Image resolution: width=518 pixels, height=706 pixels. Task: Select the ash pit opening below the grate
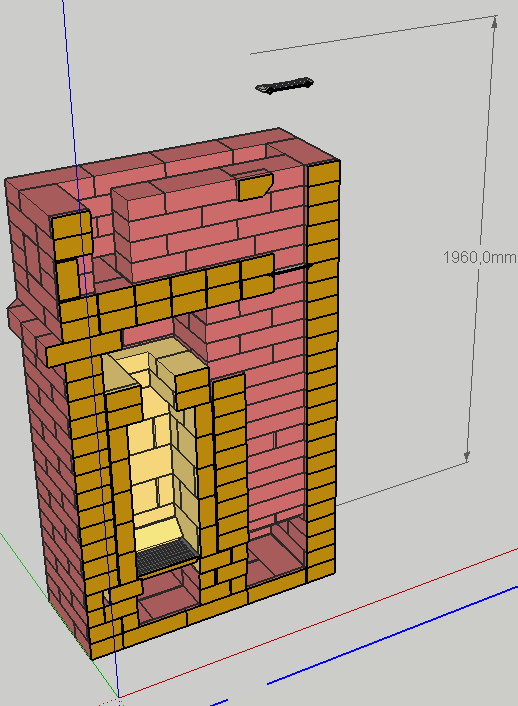click(168, 597)
